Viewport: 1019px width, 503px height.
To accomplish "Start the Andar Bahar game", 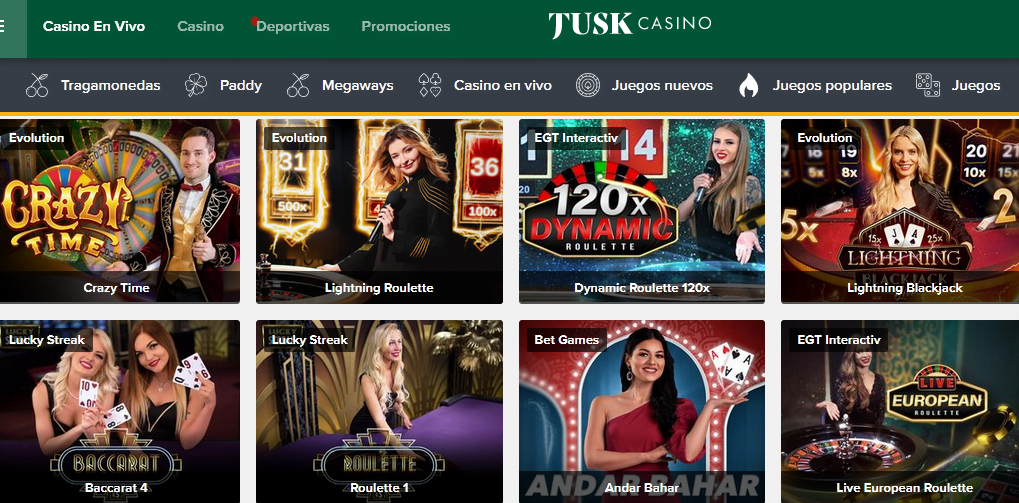I will (641, 411).
